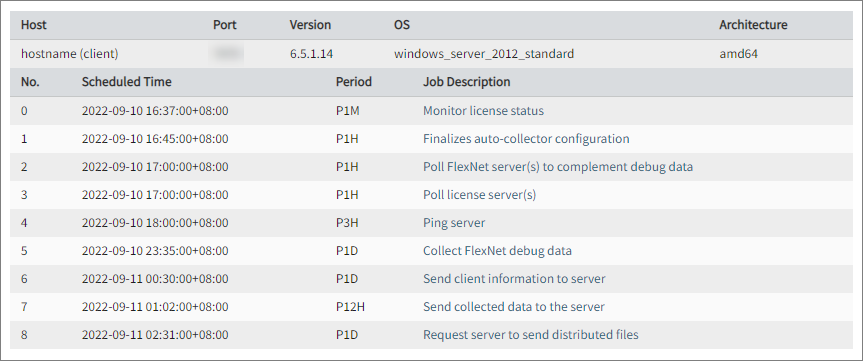Select scheduled time 2022-09-10 16:37:00+08:00
This screenshot has width=863, height=361.
coord(155,111)
